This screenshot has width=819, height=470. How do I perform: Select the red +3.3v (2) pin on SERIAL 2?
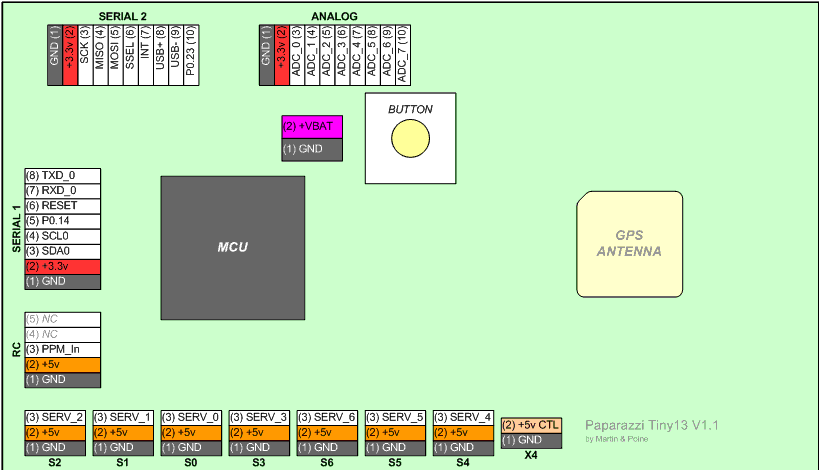tap(70, 55)
